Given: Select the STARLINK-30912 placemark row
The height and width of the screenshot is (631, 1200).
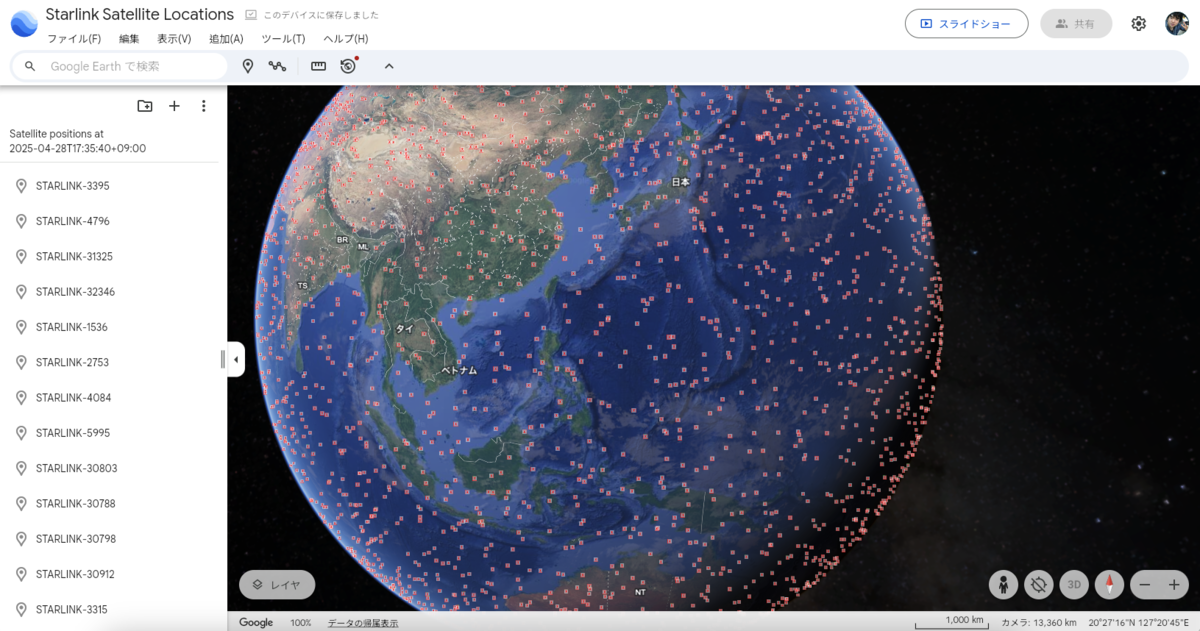Looking at the screenshot, I should pyautogui.click(x=113, y=574).
